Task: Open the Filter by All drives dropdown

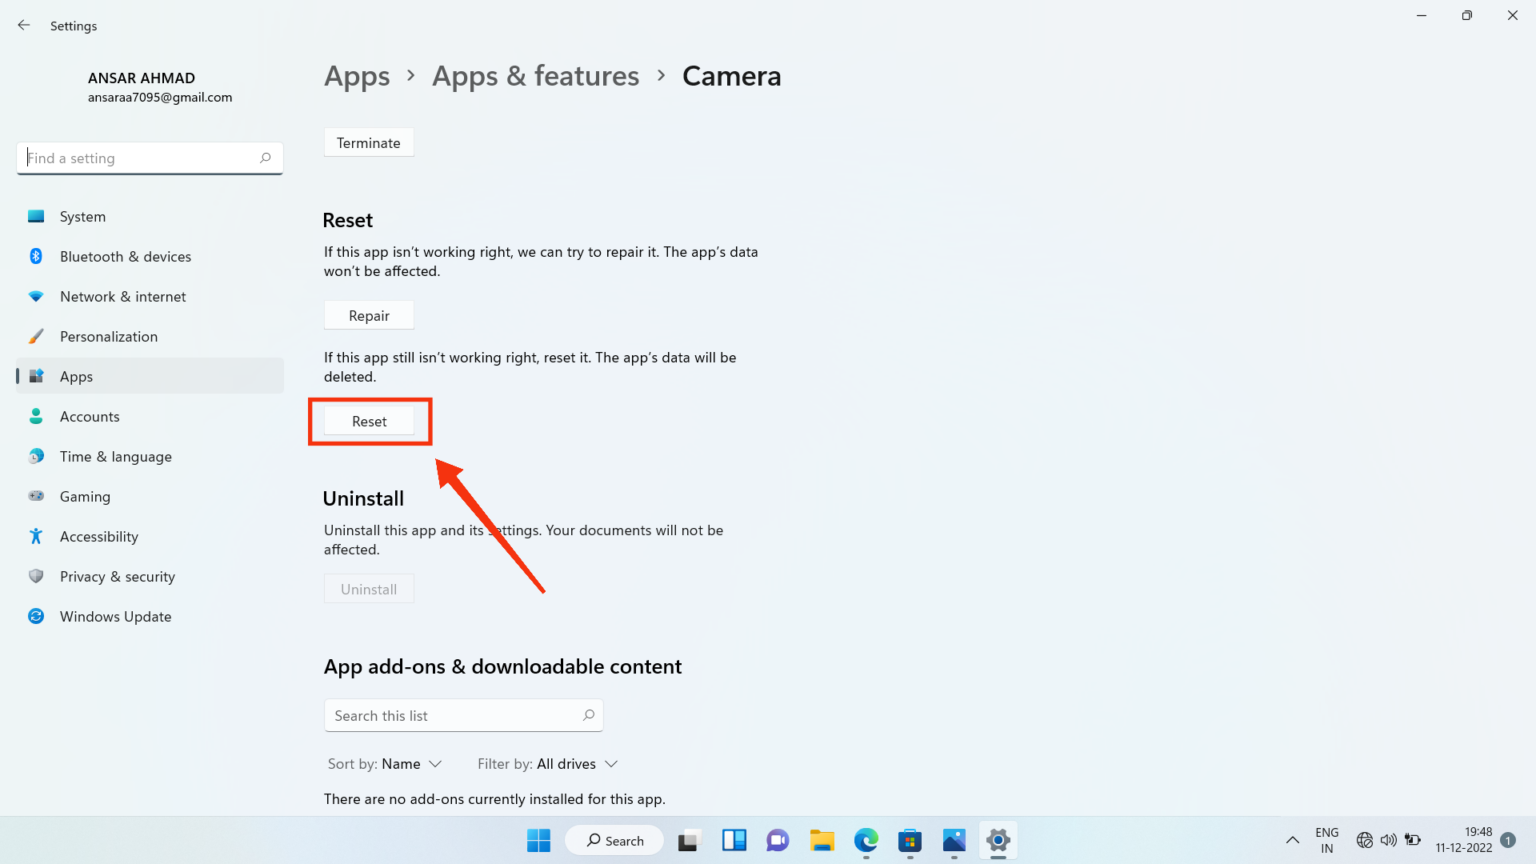Action: (x=547, y=763)
